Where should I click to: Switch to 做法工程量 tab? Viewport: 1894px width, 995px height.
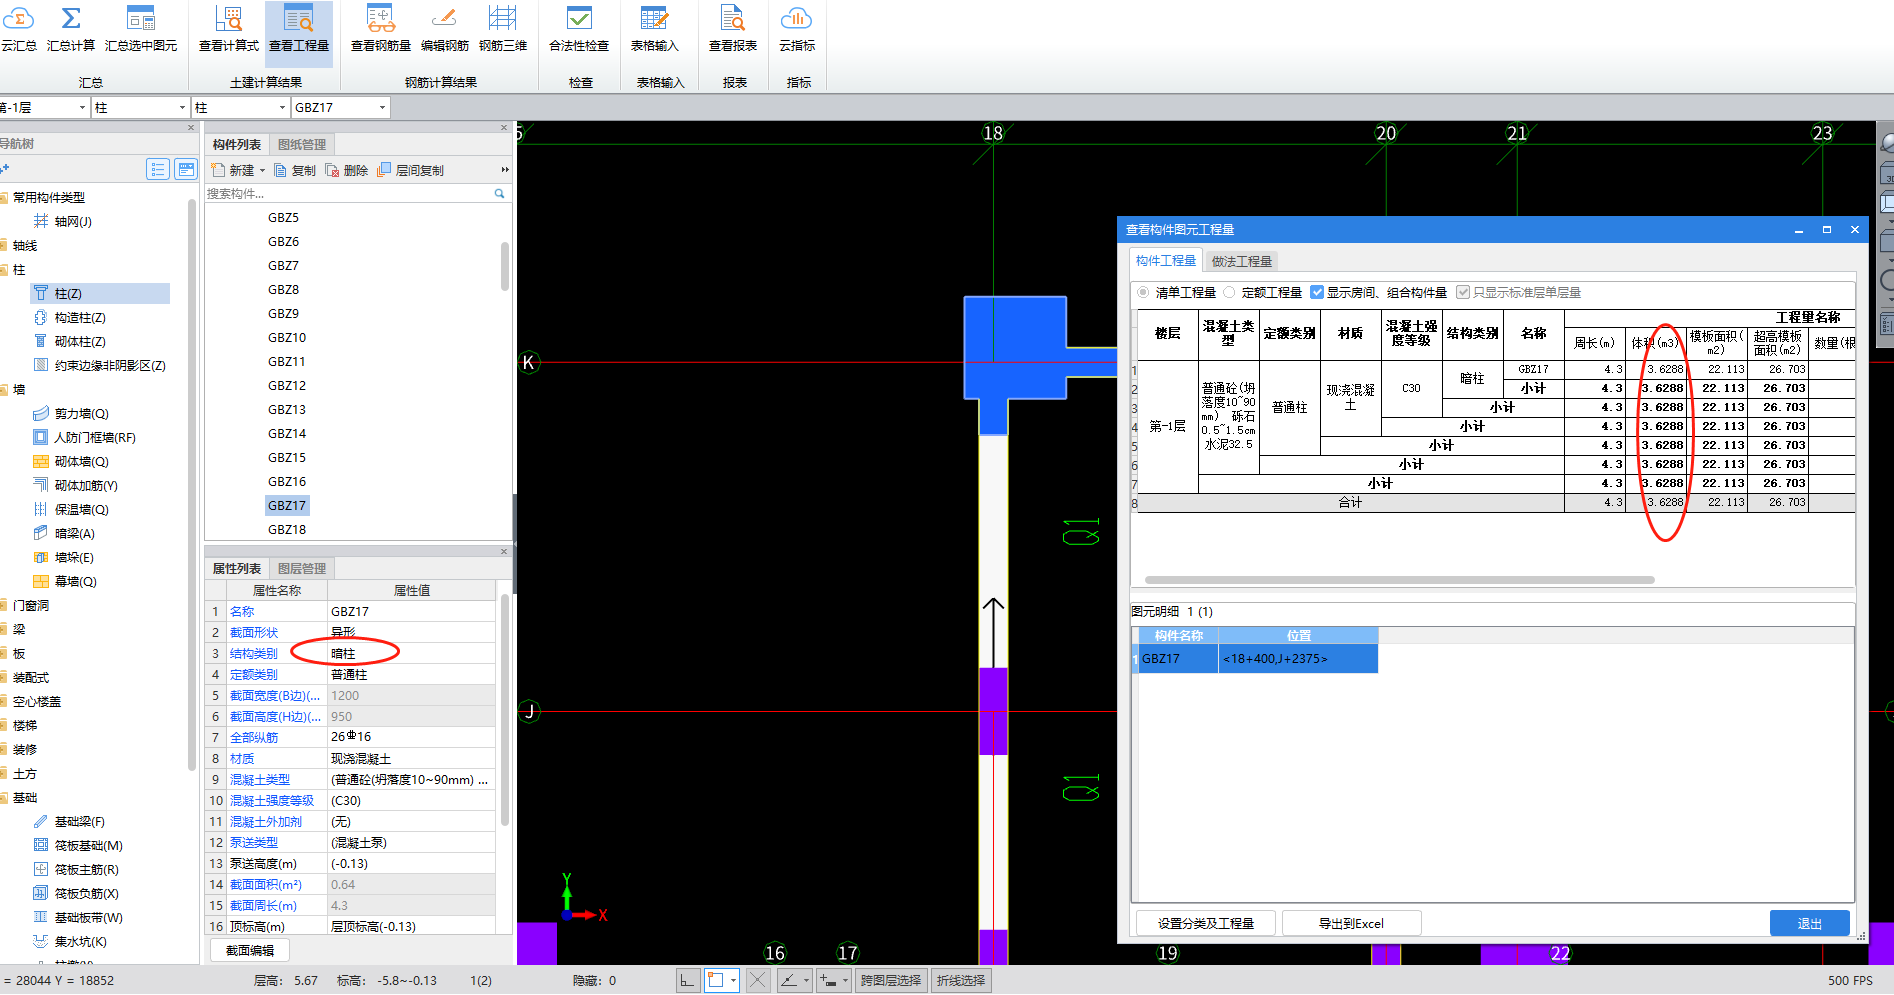pyautogui.click(x=1242, y=262)
